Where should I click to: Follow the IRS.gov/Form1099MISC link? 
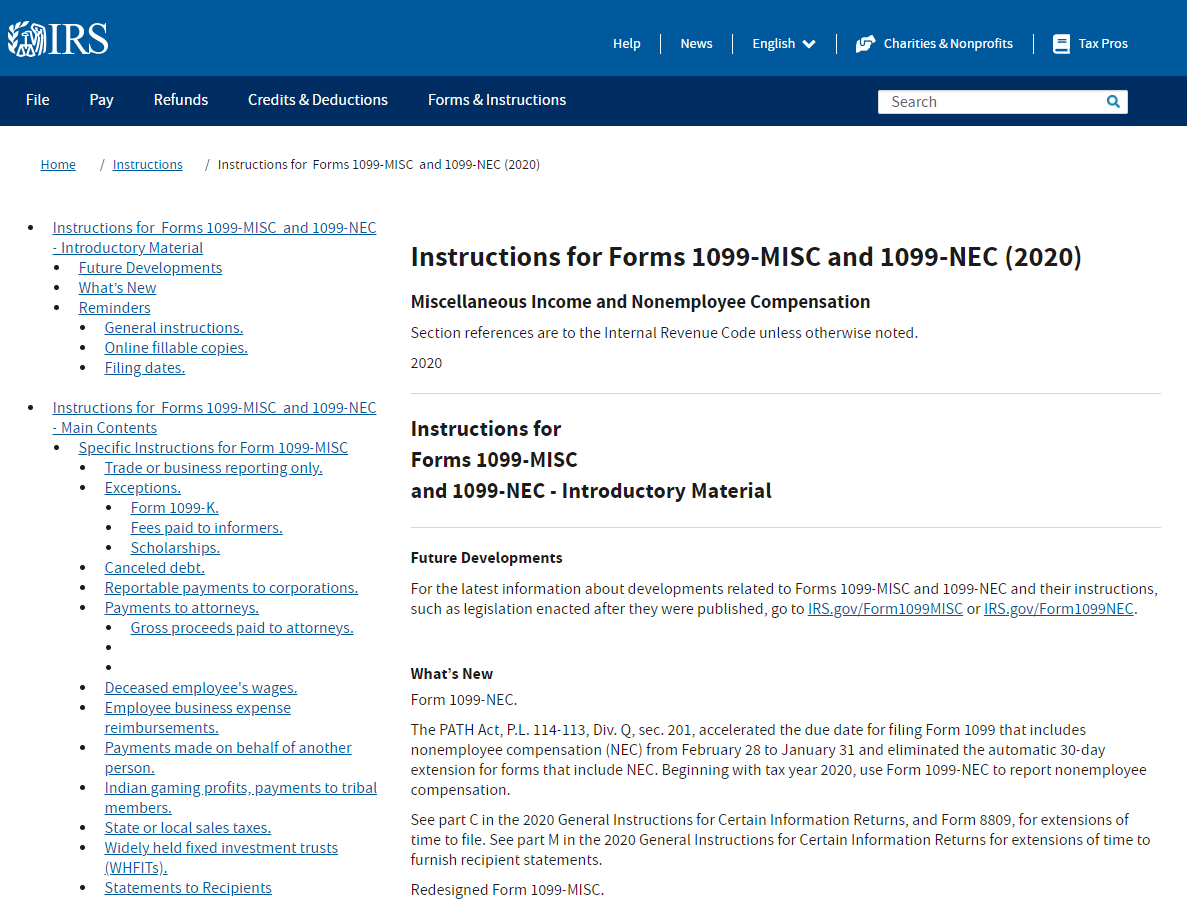point(885,609)
